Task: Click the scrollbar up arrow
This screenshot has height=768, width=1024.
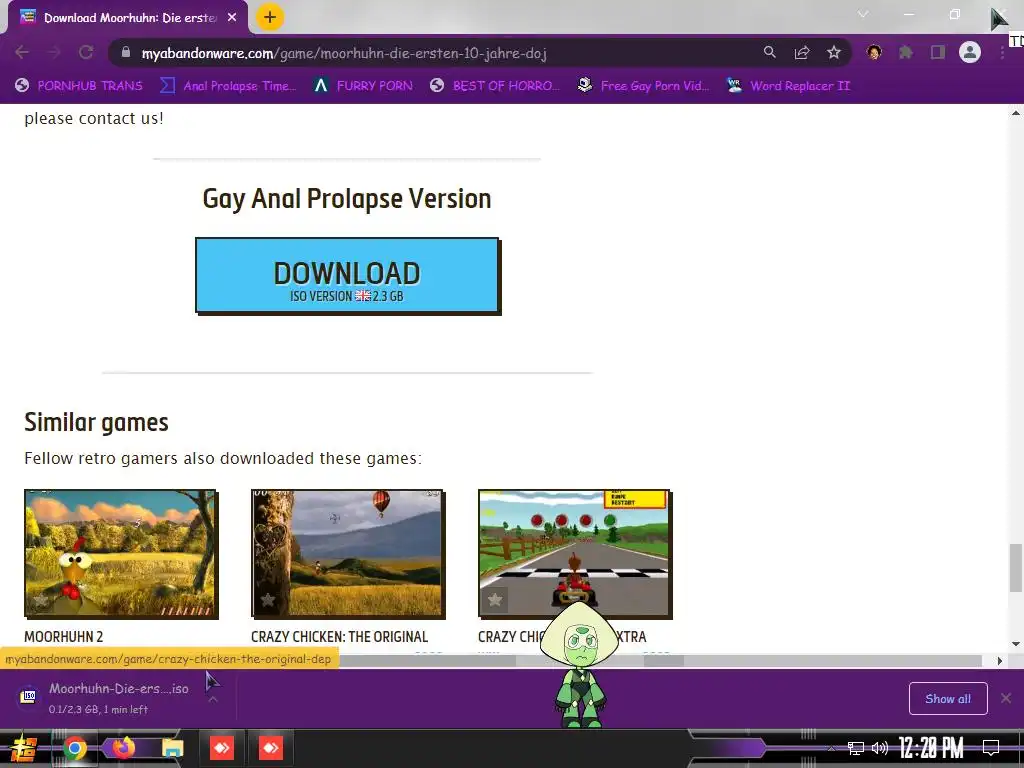Action: pos(1016,113)
